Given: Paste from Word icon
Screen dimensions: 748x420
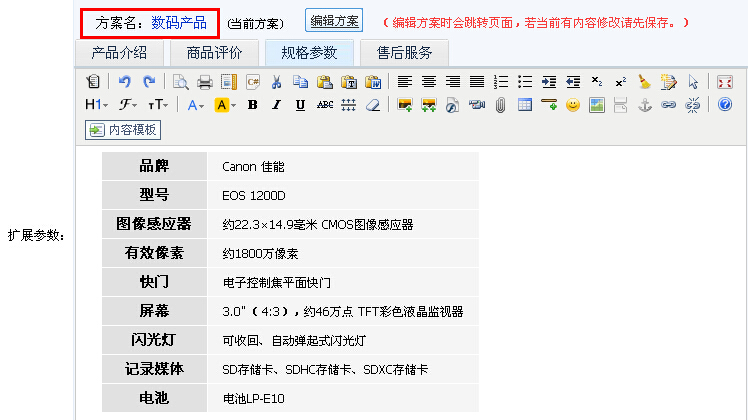Looking at the screenshot, I should point(373,82).
